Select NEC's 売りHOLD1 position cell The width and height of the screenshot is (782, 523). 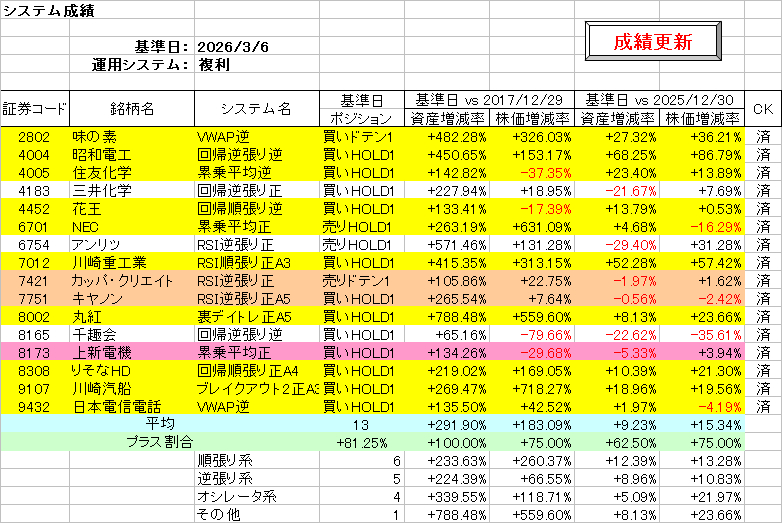coord(362,226)
